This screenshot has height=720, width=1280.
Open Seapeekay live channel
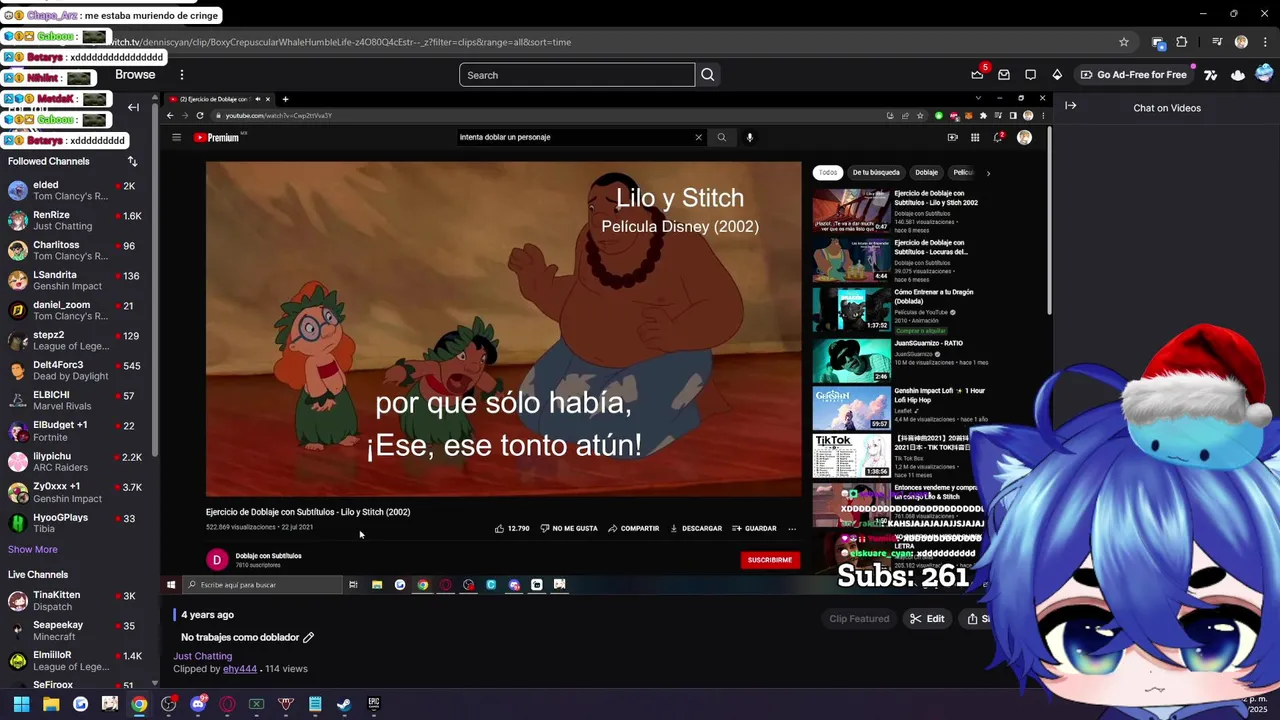click(75, 630)
